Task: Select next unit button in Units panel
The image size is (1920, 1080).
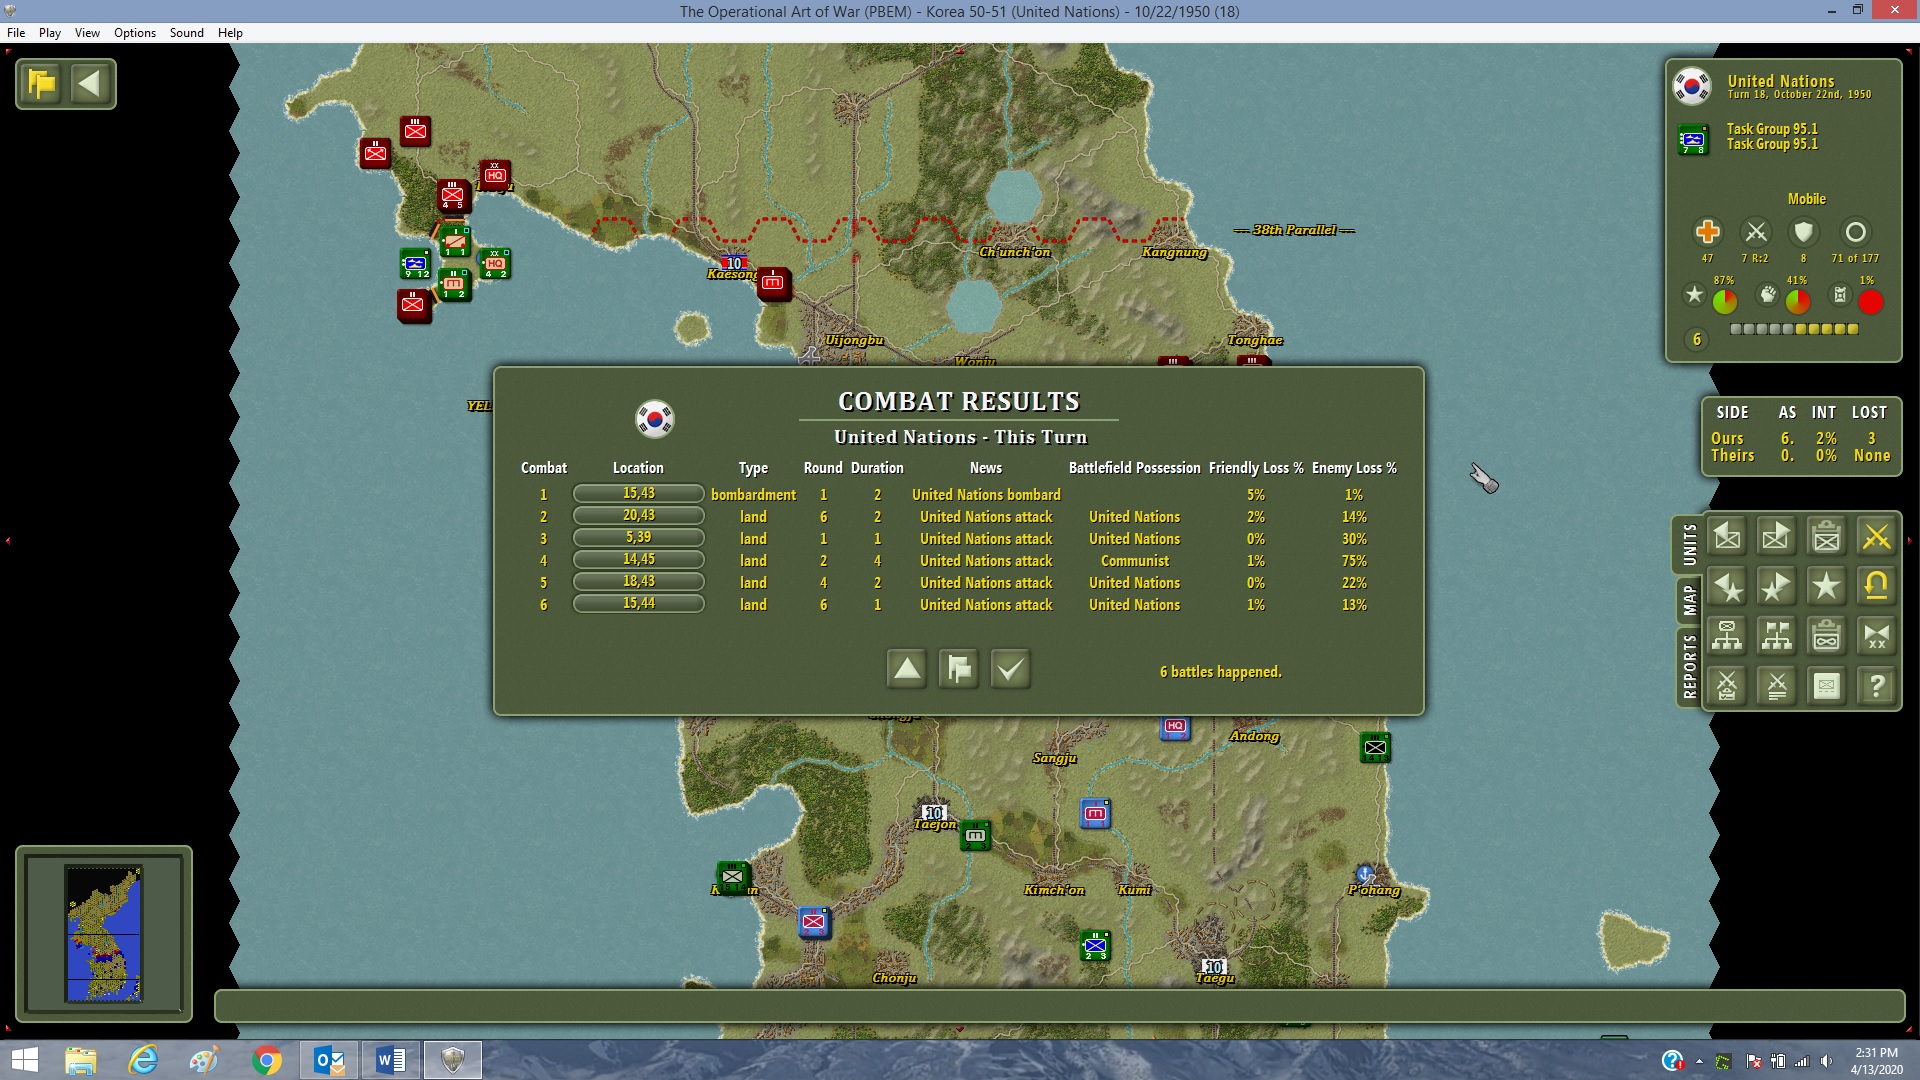Action: coord(1777,537)
